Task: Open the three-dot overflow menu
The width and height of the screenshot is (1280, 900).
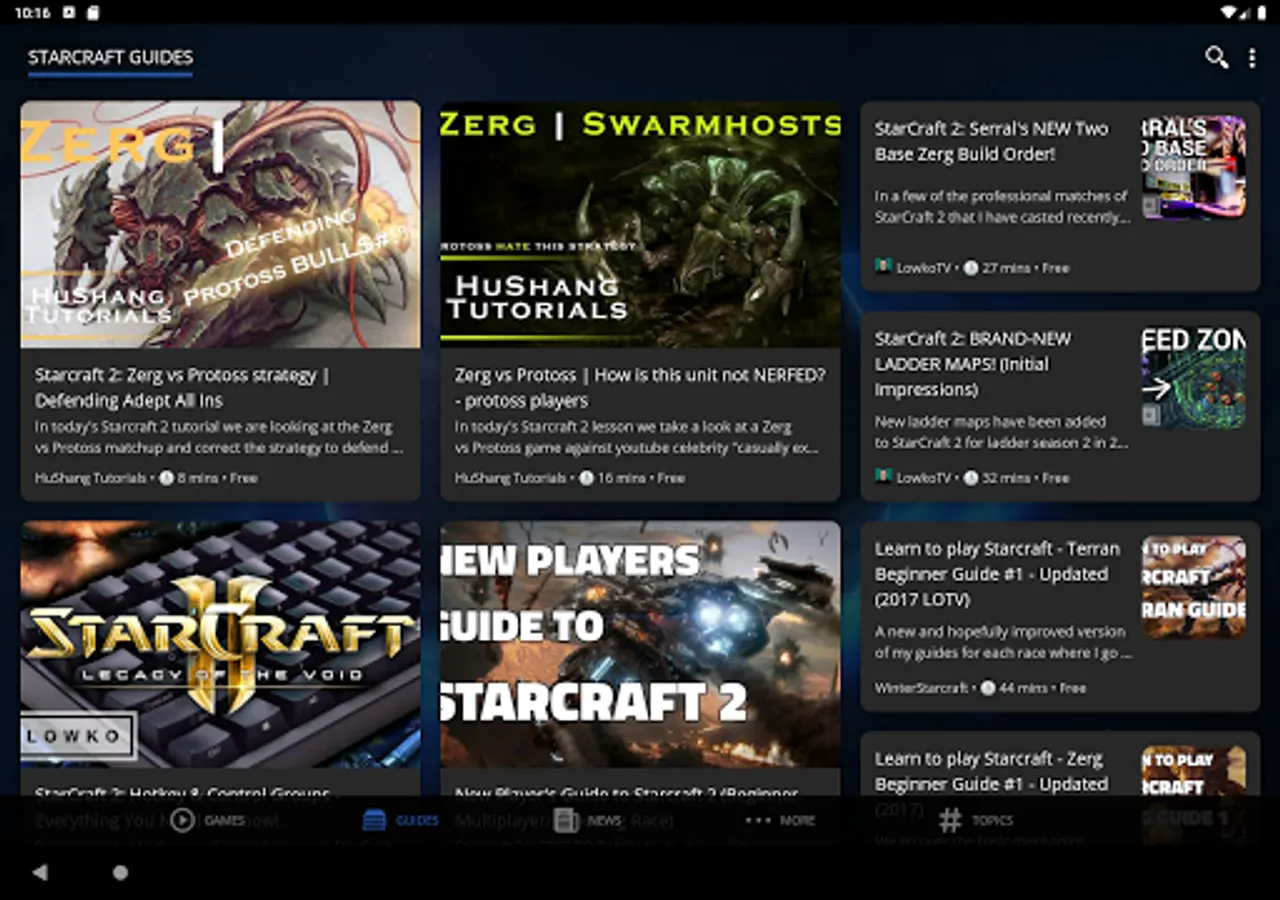Action: click(1251, 58)
